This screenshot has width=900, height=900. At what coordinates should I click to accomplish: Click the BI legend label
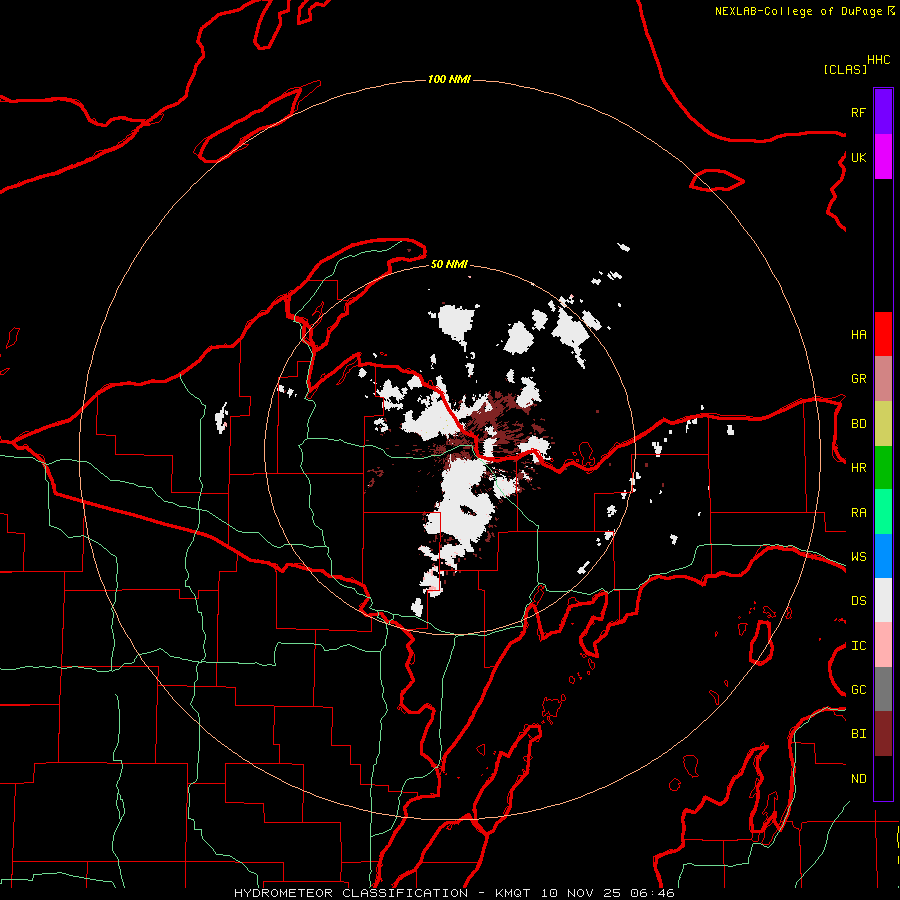[858, 734]
